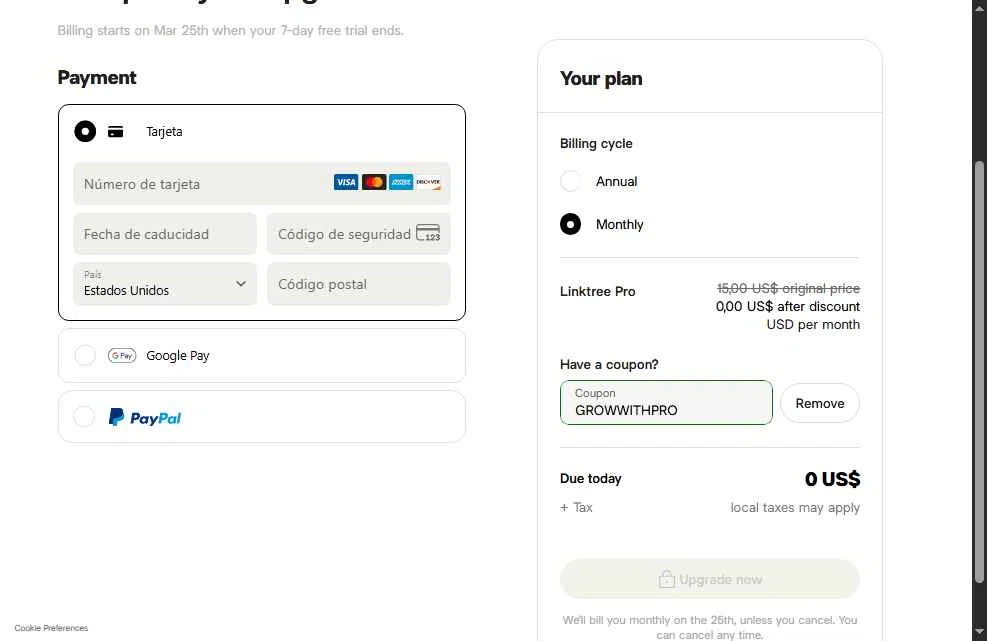Open Cookie Preferences link
This screenshot has height=641, width=987.
coord(51,628)
